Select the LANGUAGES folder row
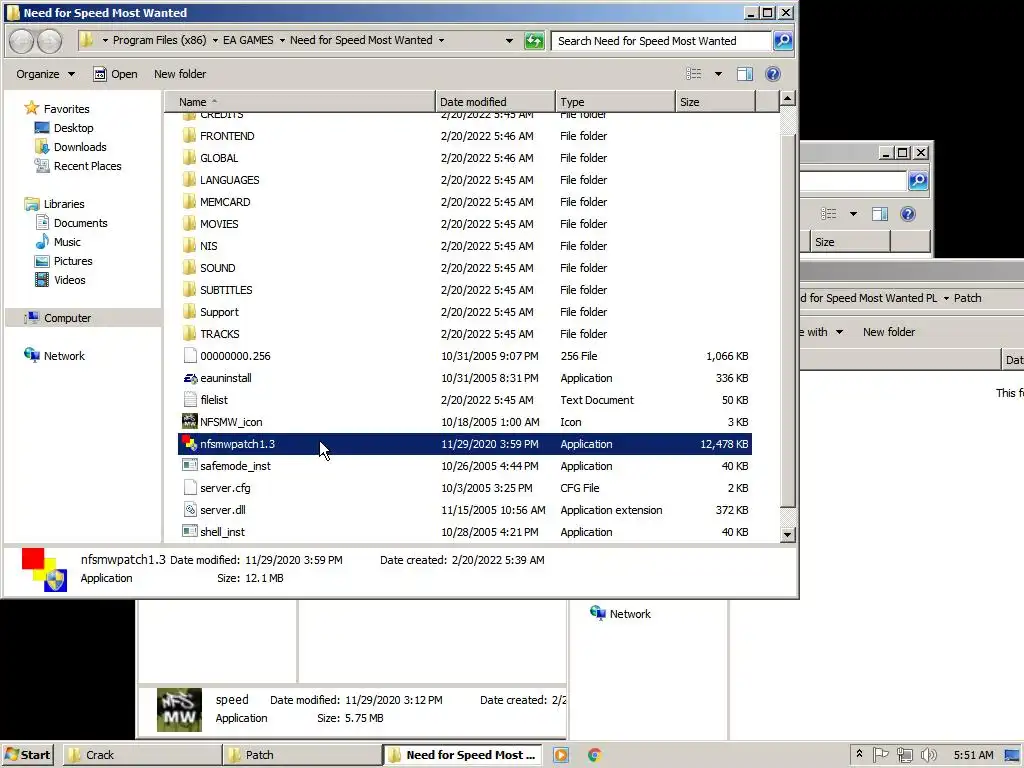Viewport: 1024px width, 768px height. click(465, 180)
